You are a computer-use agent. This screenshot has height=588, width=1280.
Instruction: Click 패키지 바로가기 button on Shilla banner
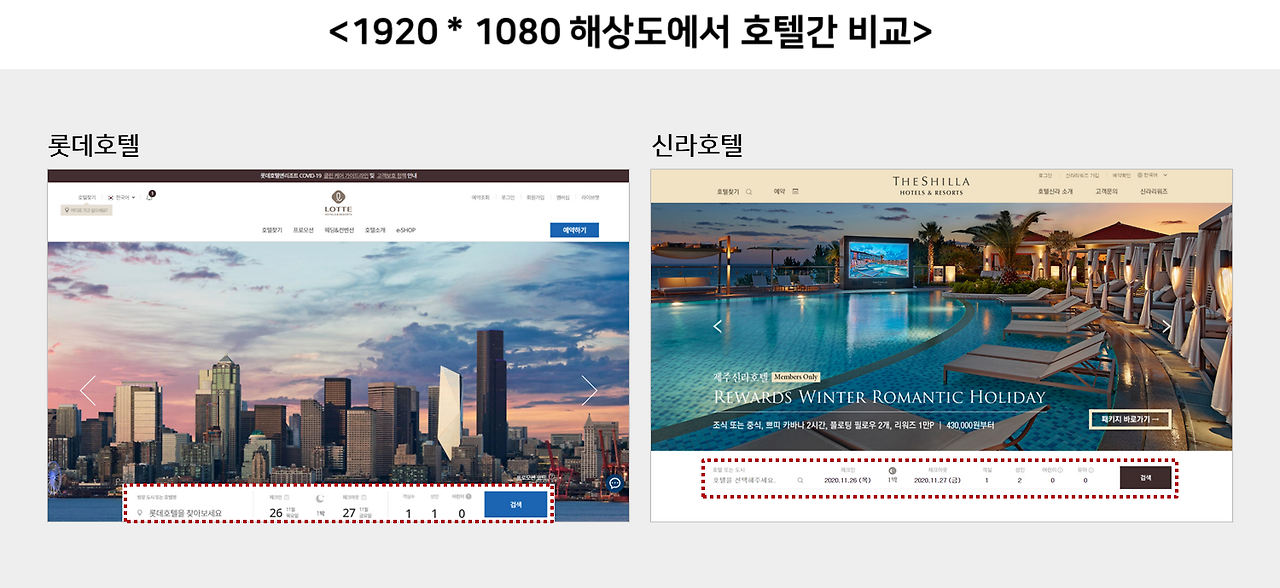coord(1130,420)
